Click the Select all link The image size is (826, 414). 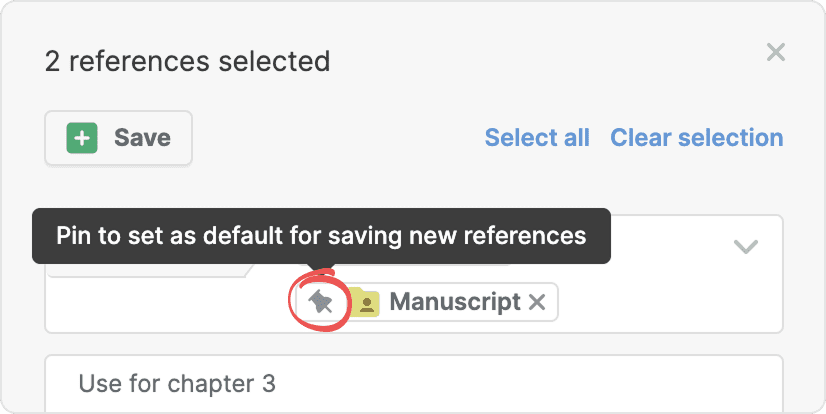pyautogui.click(x=537, y=138)
